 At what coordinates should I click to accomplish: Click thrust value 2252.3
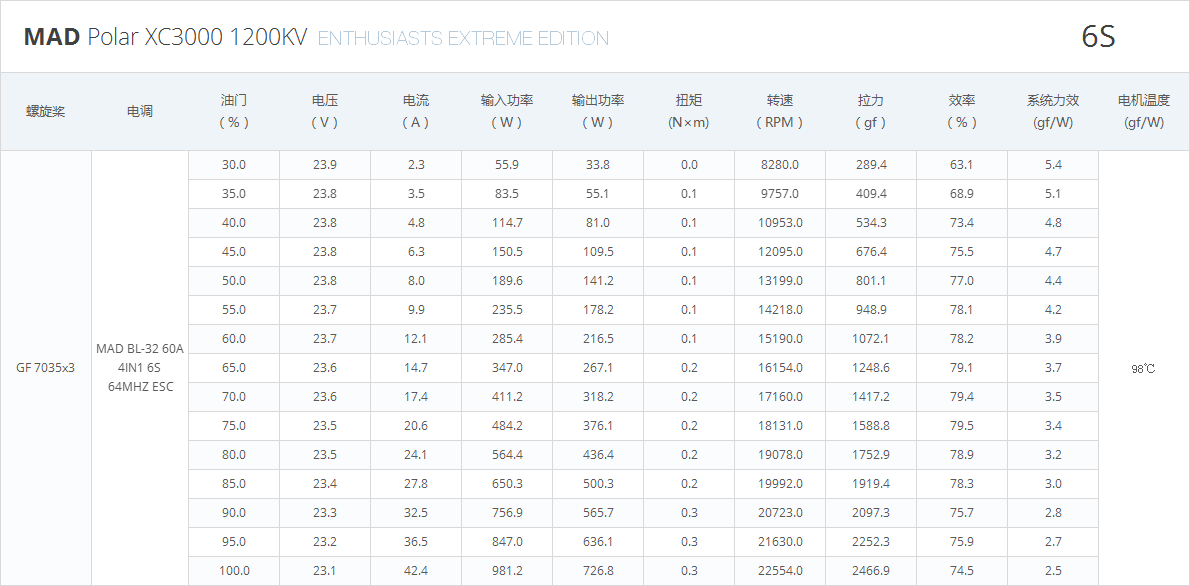coord(871,541)
